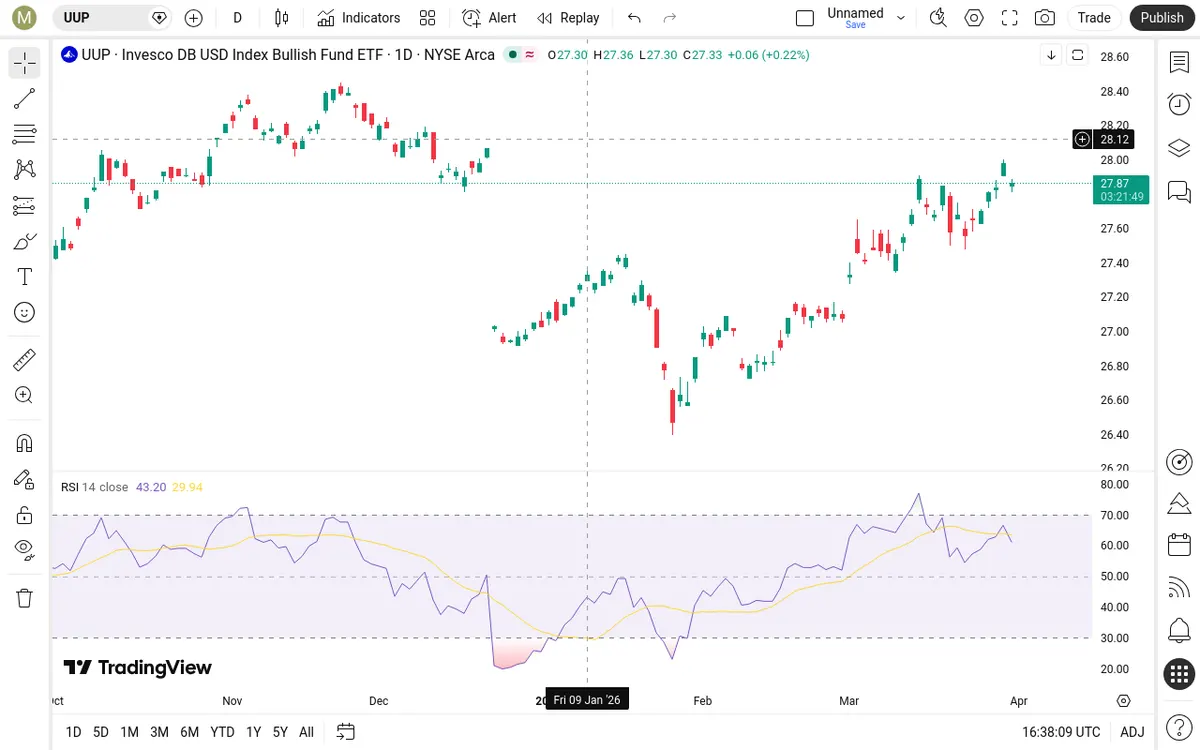The width and height of the screenshot is (1200, 750).
Task: Click the user profile avatar M
Action: point(24,18)
